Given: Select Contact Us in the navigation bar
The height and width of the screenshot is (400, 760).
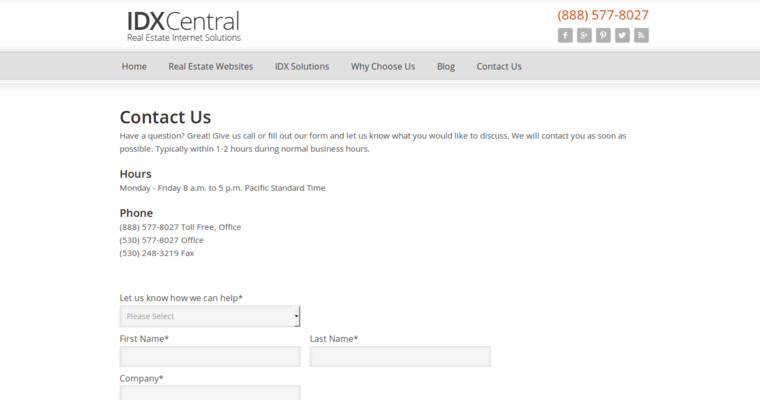Looking at the screenshot, I should click(x=499, y=66).
